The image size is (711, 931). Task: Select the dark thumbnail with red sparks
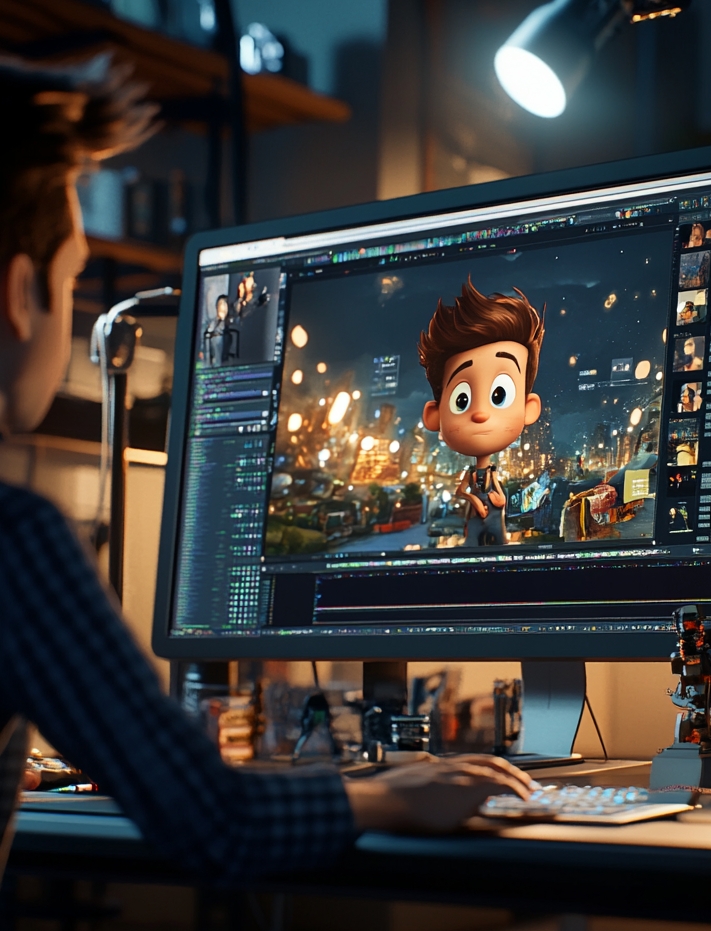[681, 482]
